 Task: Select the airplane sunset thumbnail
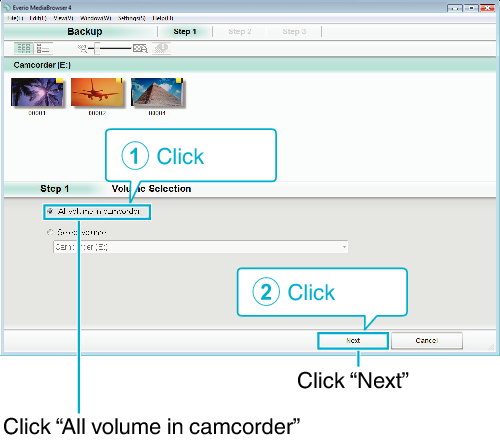click(97, 92)
